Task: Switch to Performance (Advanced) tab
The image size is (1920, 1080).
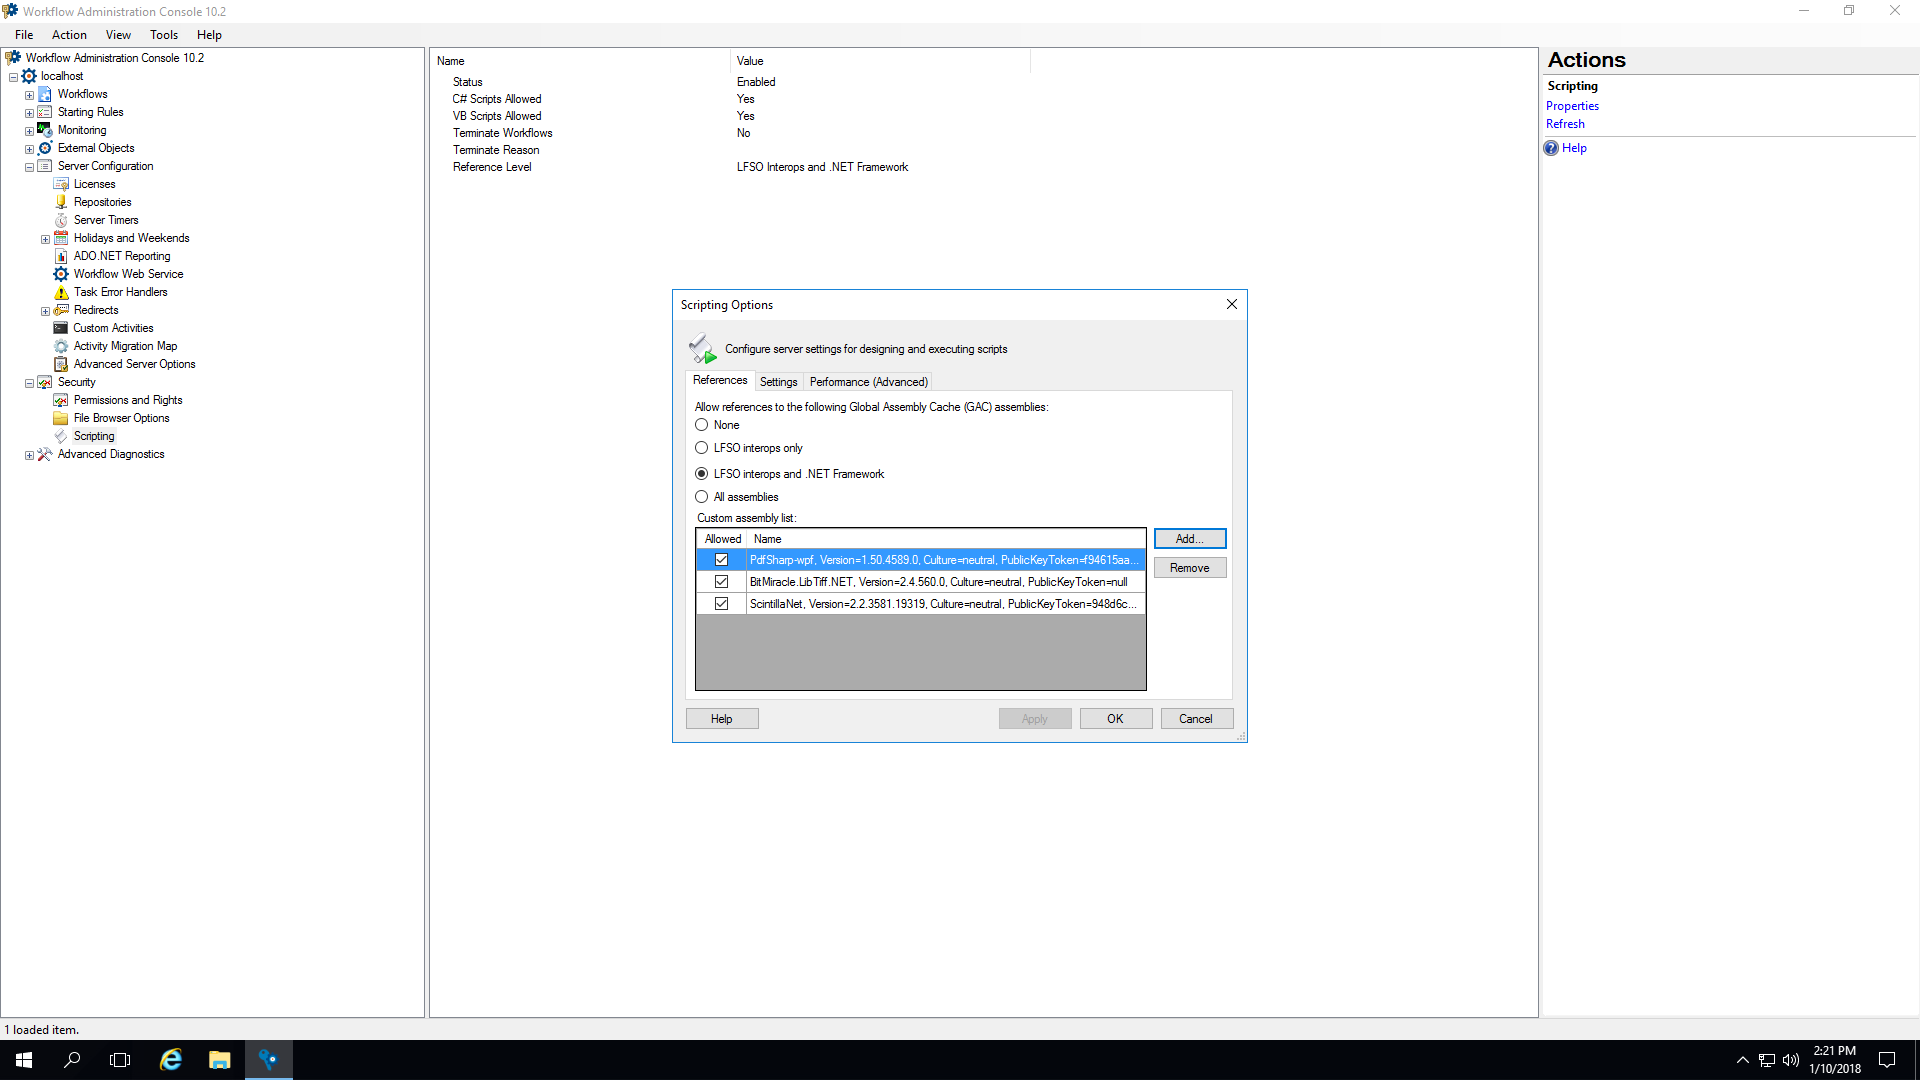Action: (868, 382)
